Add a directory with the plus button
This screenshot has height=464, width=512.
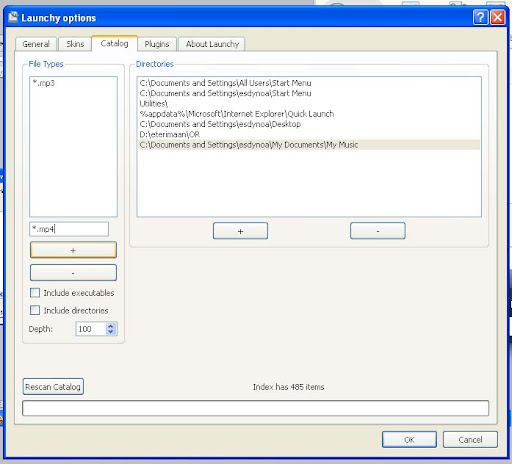point(240,231)
